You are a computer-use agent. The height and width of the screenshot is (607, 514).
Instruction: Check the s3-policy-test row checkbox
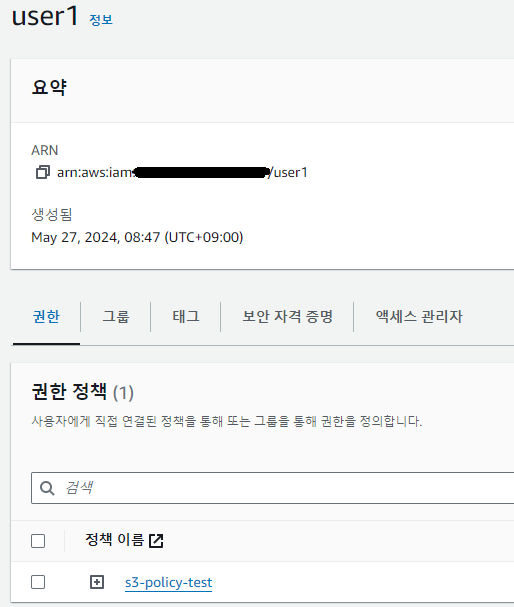[x=38, y=582]
